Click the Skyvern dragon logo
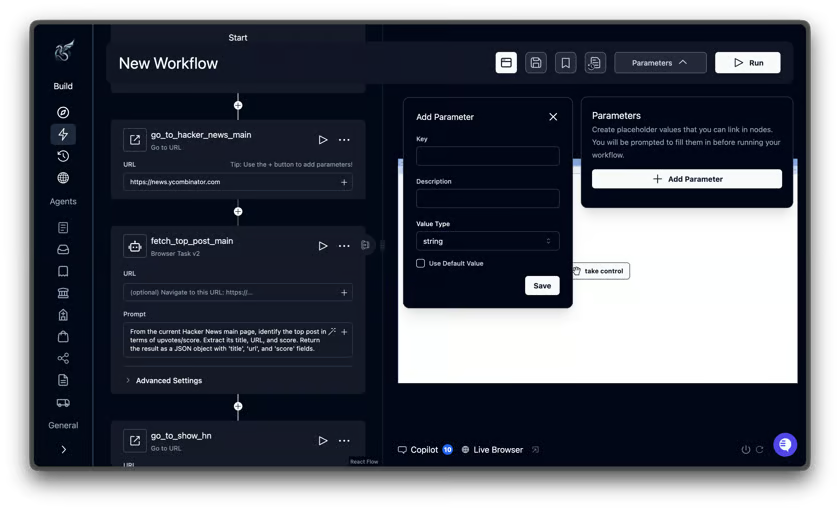 64,51
